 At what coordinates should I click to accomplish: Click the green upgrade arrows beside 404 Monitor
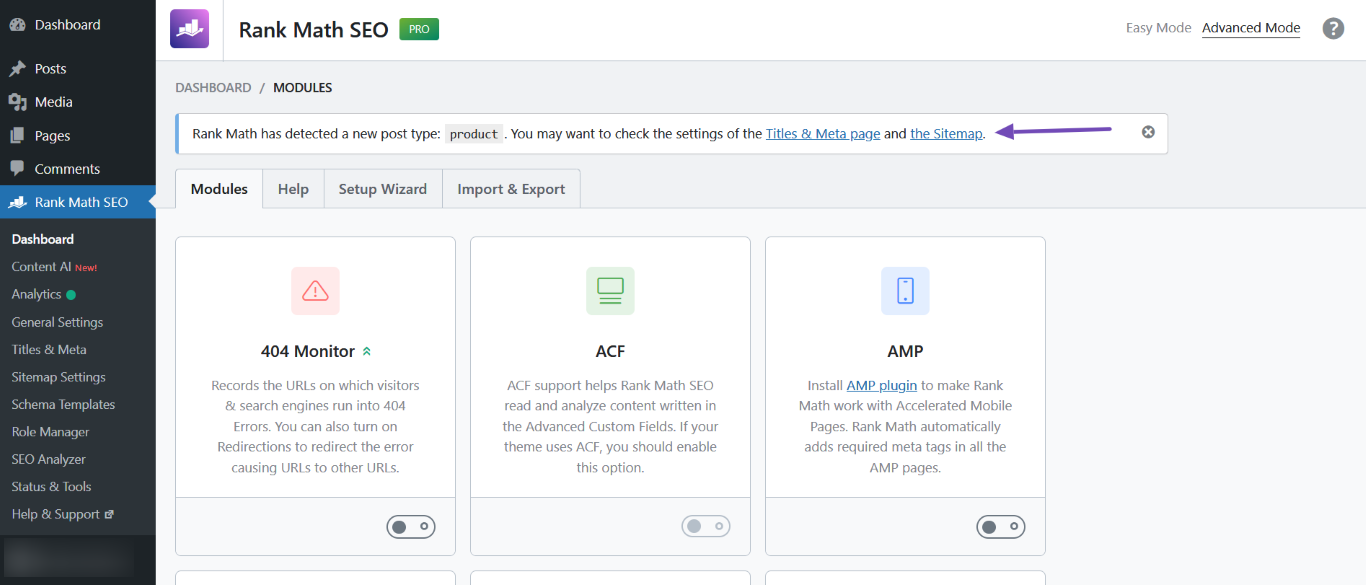tap(367, 351)
